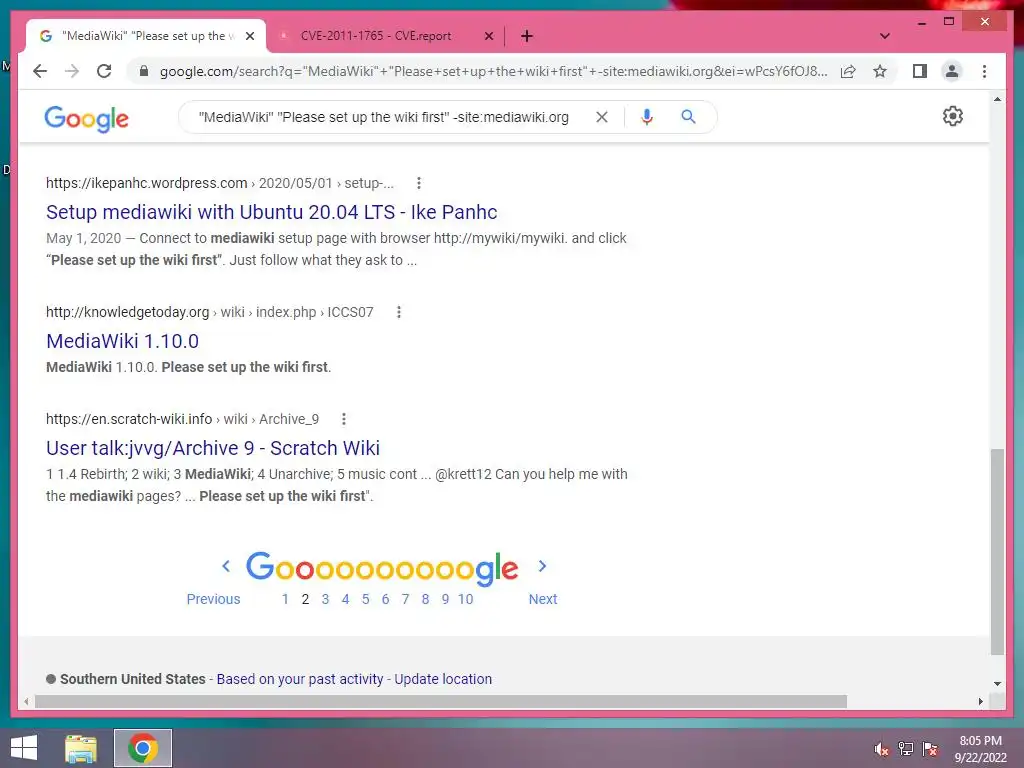
Task: Click the Update location link
Action: (443, 679)
